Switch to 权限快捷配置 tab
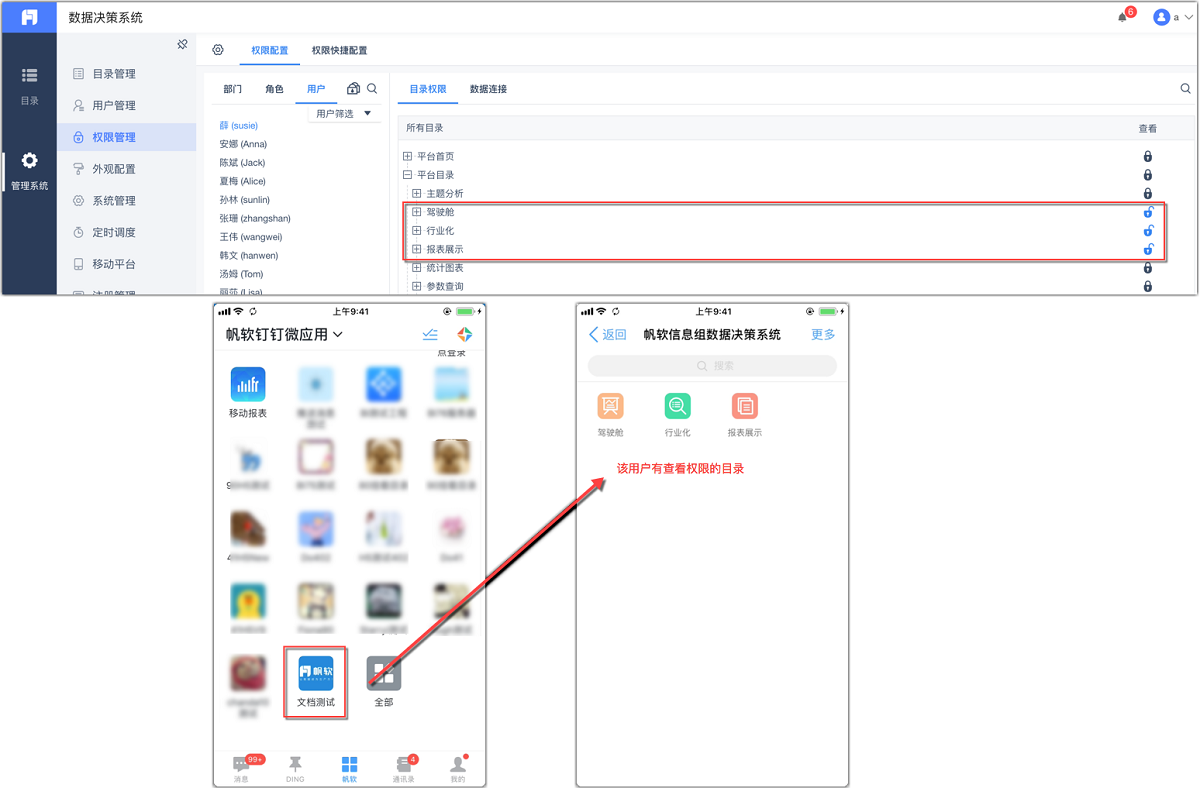Image resolution: width=1200 pixels, height=788 pixels. point(339,50)
